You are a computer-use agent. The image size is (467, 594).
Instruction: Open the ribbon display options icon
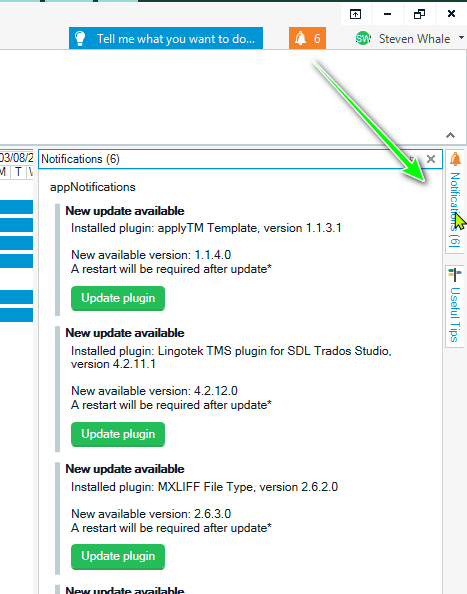tap(355, 14)
